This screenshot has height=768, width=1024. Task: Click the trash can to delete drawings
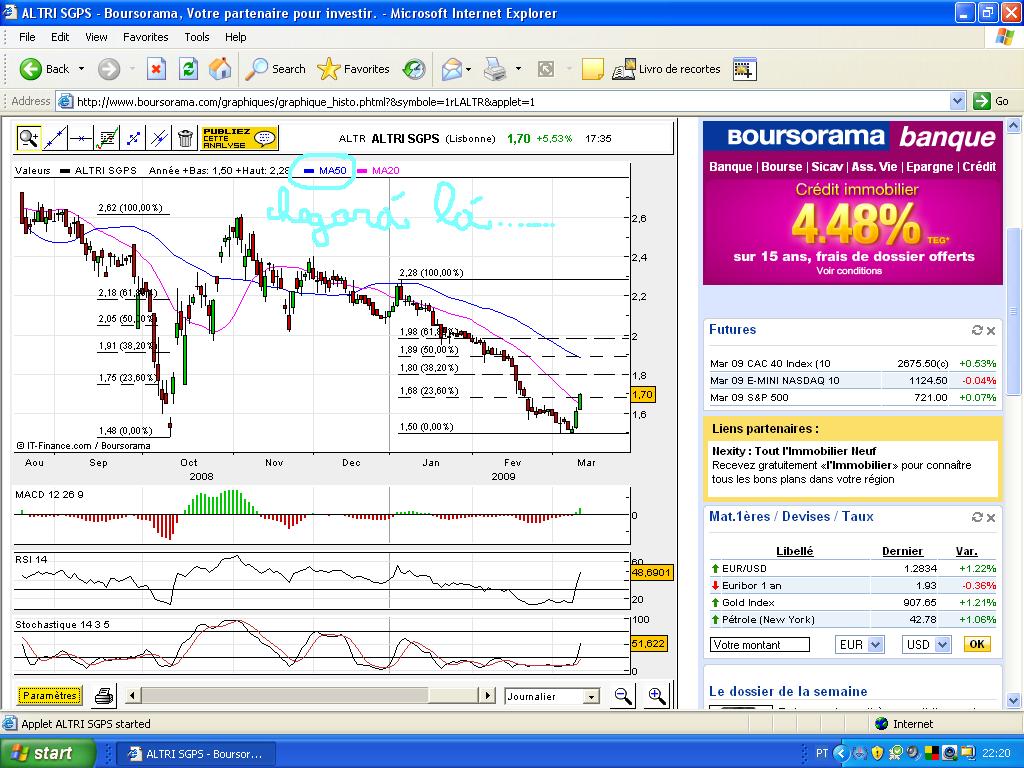pyautogui.click(x=185, y=138)
